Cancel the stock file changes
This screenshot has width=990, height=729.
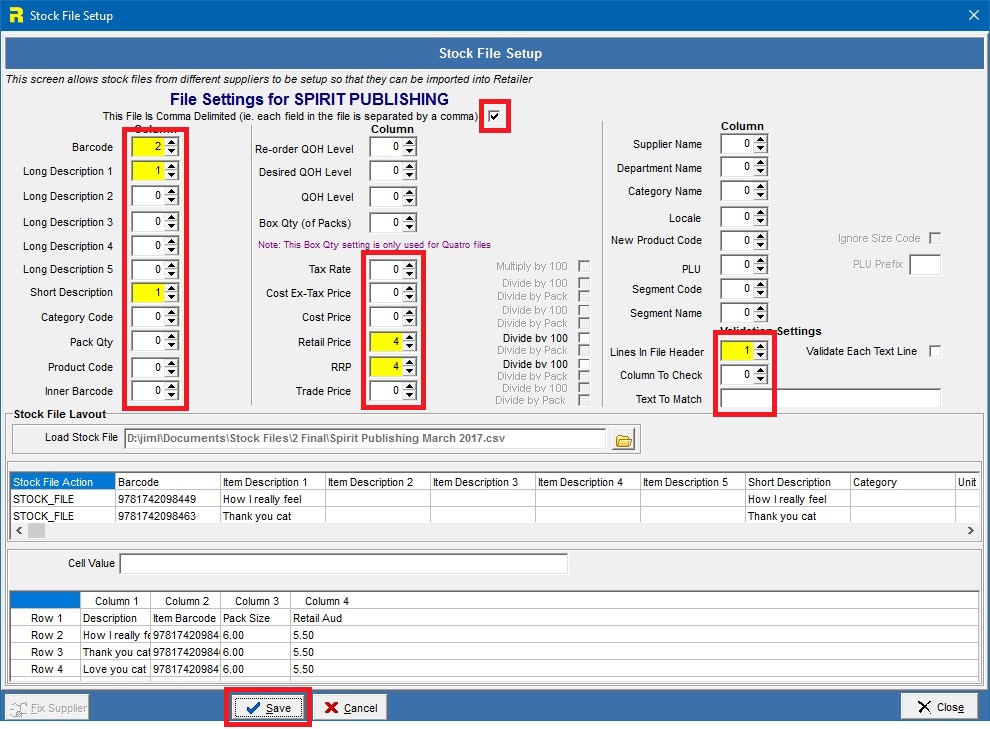click(350, 708)
